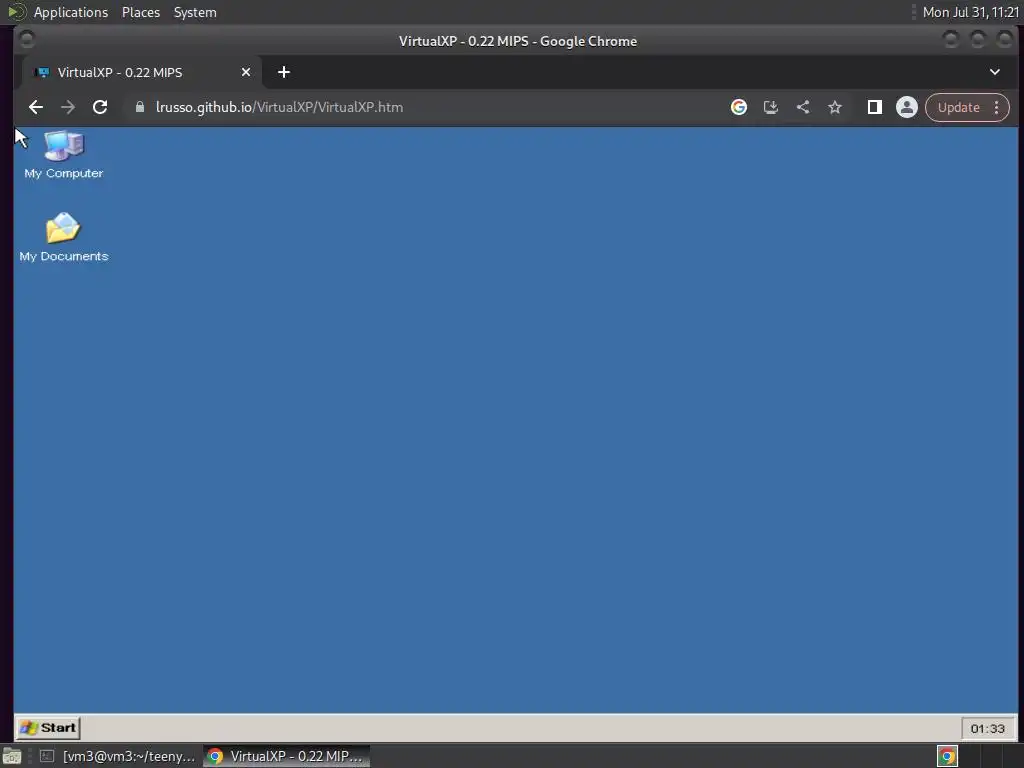
Task: Open the Chrome profile avatar
Action: (906, 107)
